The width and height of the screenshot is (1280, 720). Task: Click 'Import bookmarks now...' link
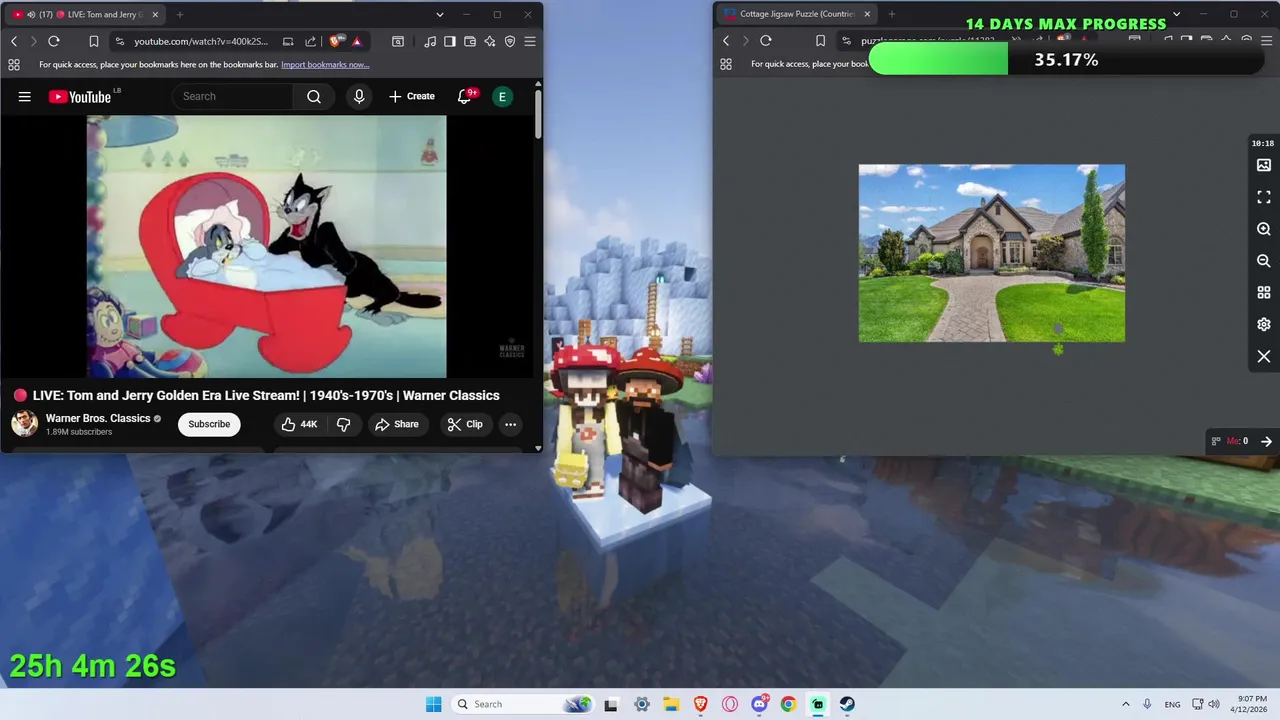pos(325,64)
